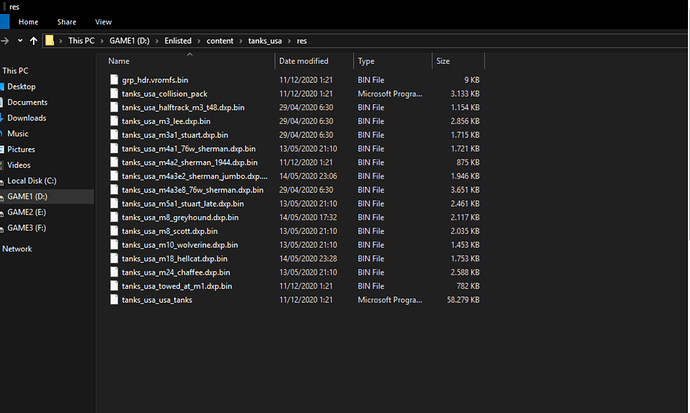The image size is (690, 413).
Task: Open the Share ribbon tab
Action: pos(66,22)
